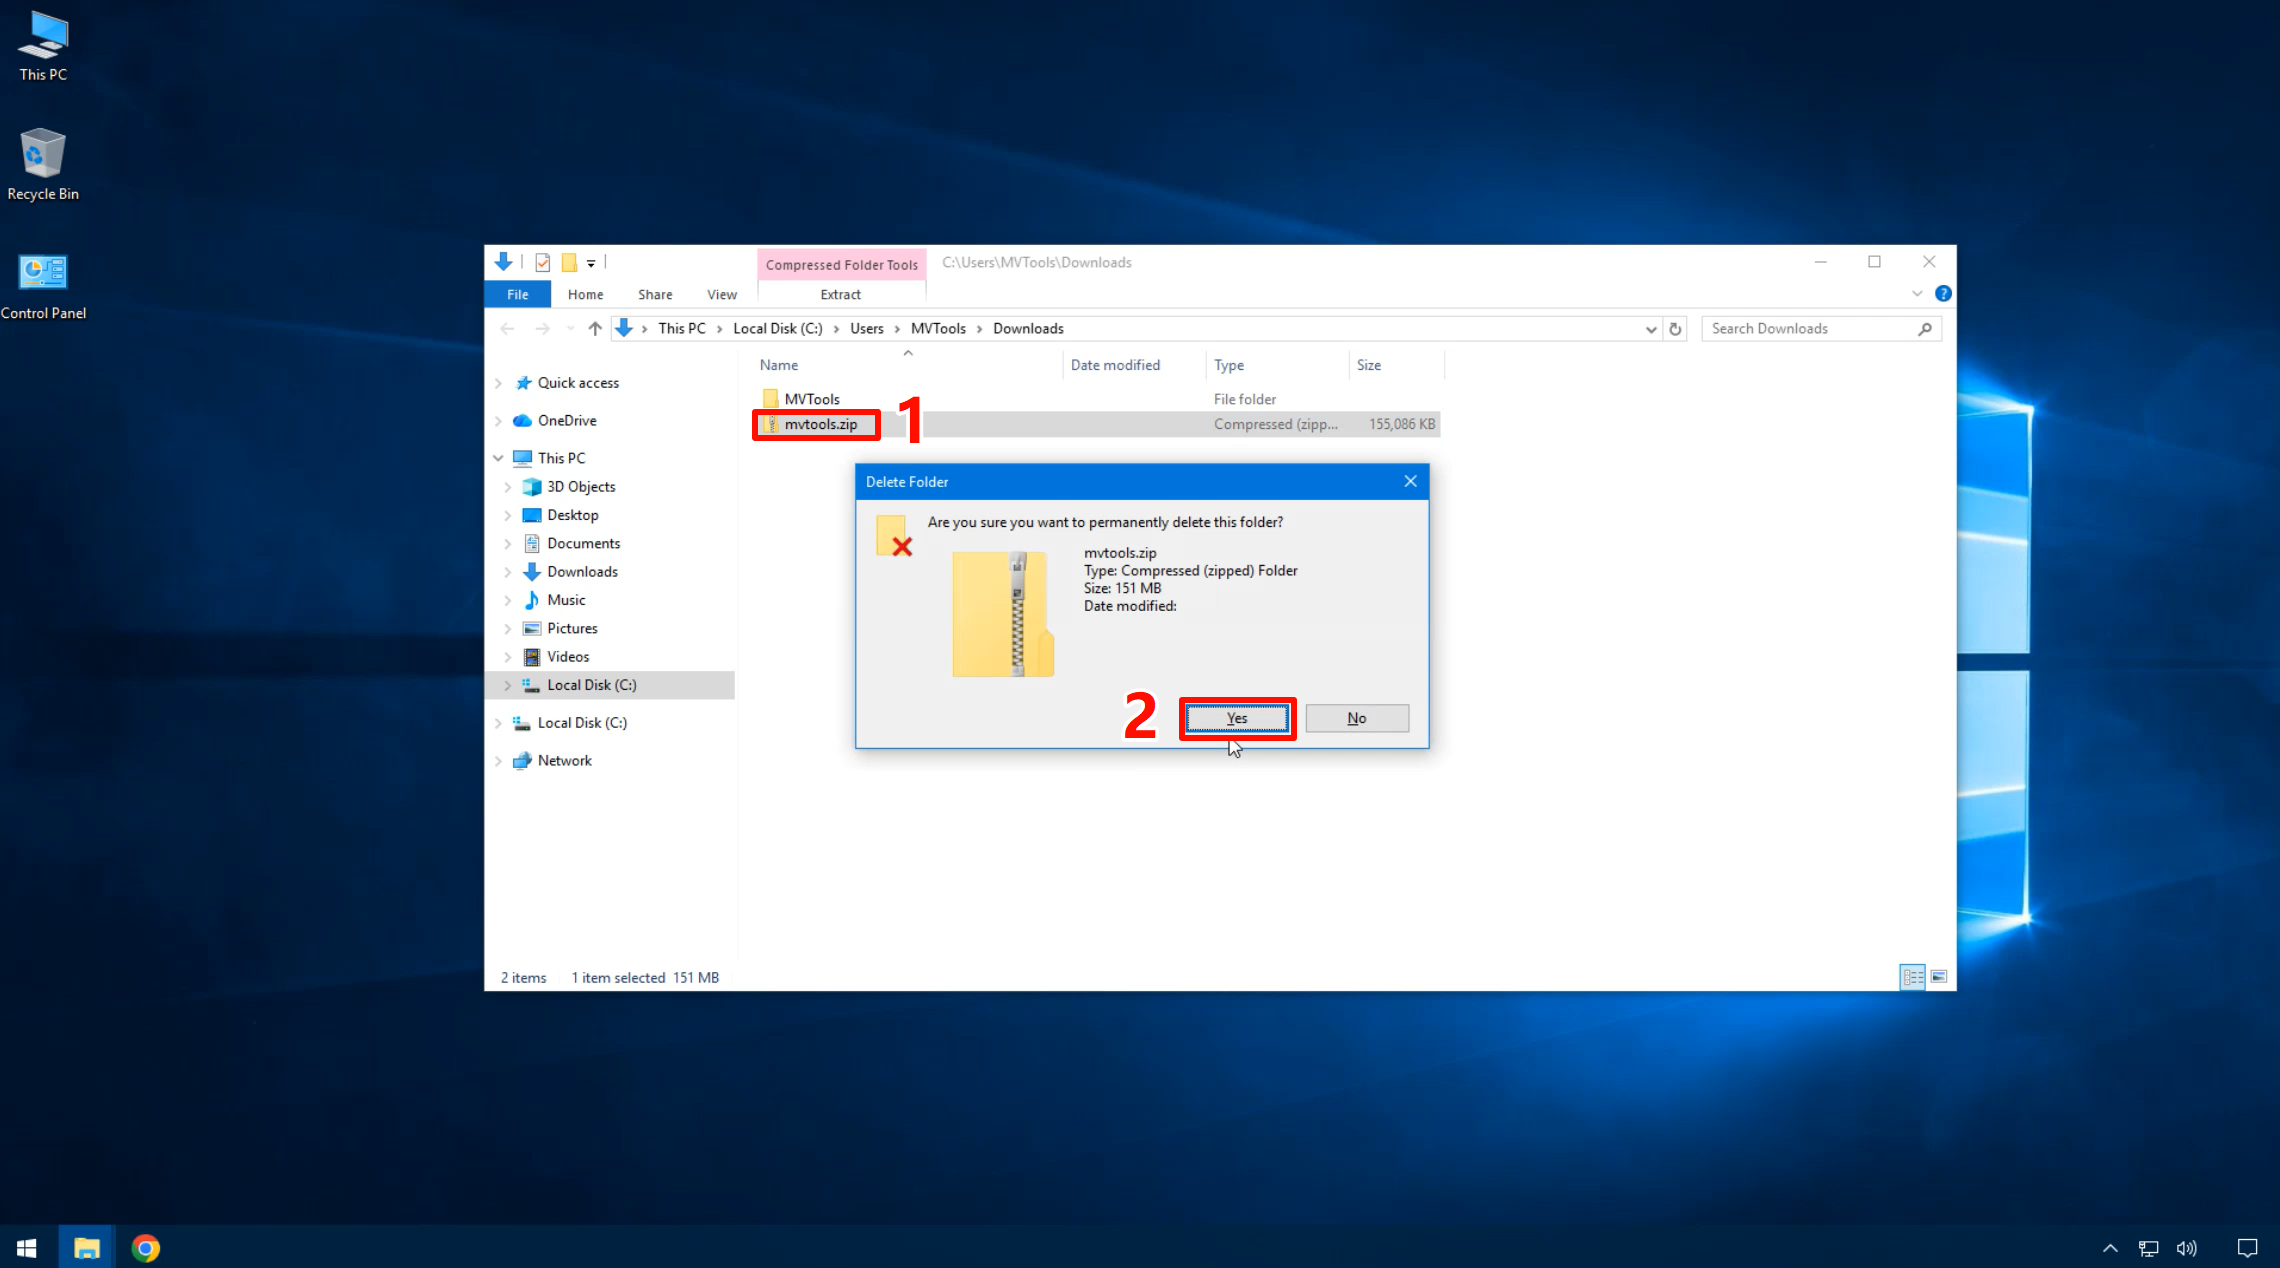
Task: Click the New Folder icon in quick access toolbar
Action: (568, 262)
